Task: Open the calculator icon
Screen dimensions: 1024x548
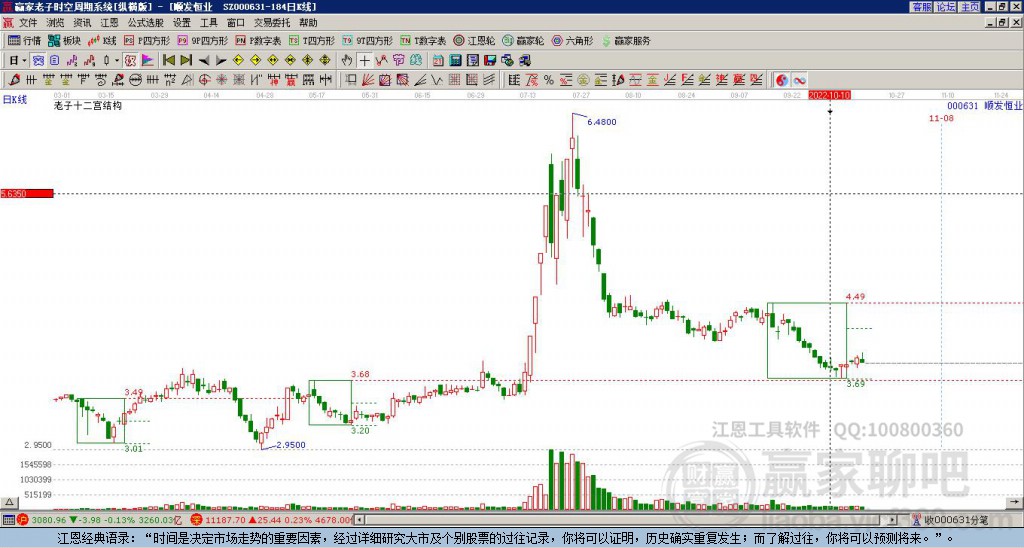Action: point(456,61)
